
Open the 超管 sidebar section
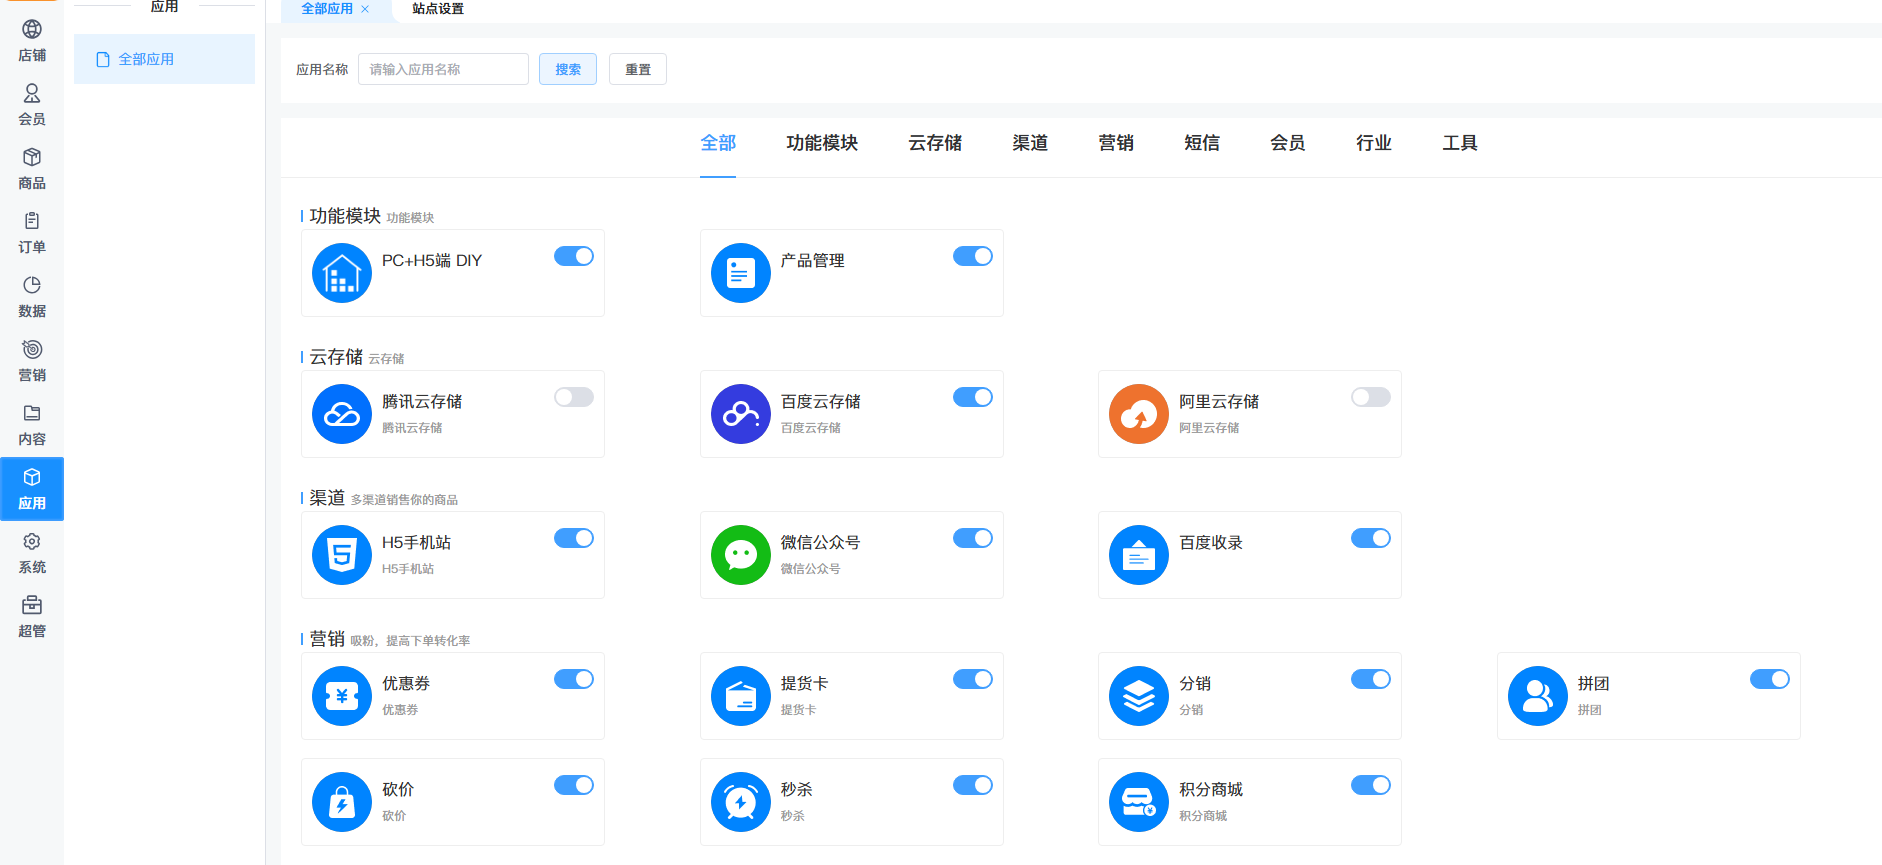[x=32, y=617]
